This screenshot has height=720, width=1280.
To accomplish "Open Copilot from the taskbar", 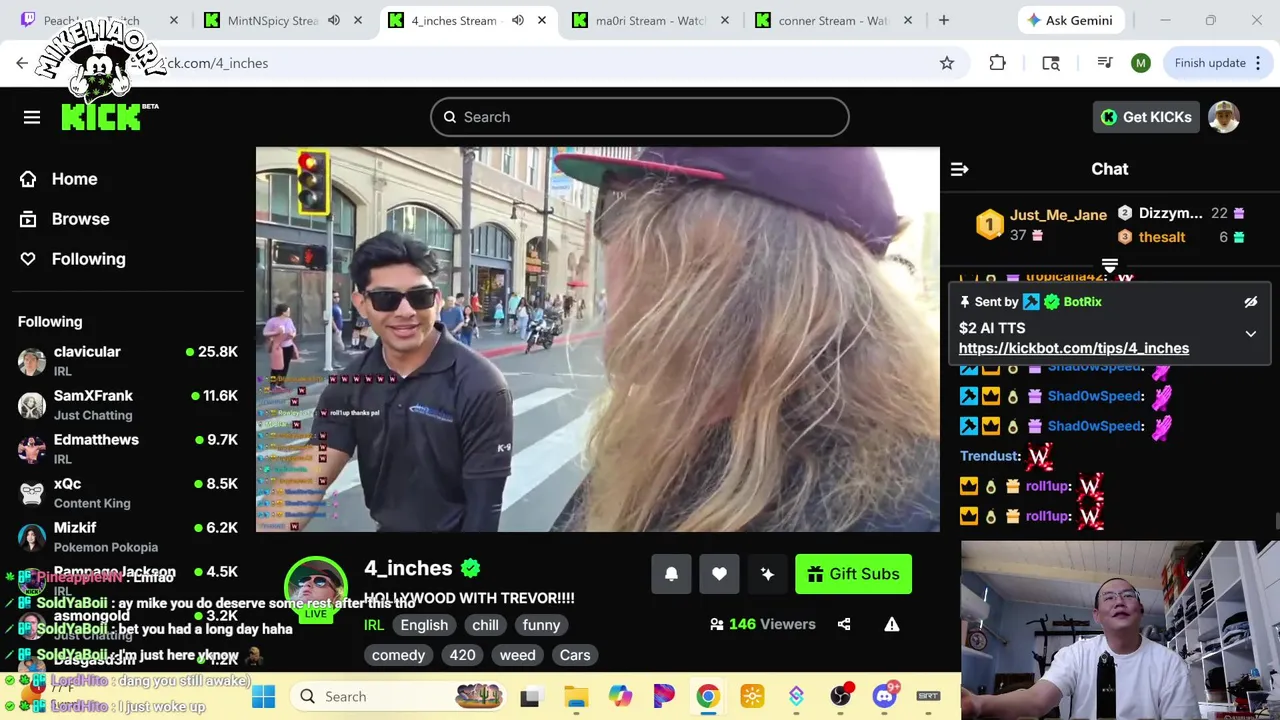I will (620, 696).
